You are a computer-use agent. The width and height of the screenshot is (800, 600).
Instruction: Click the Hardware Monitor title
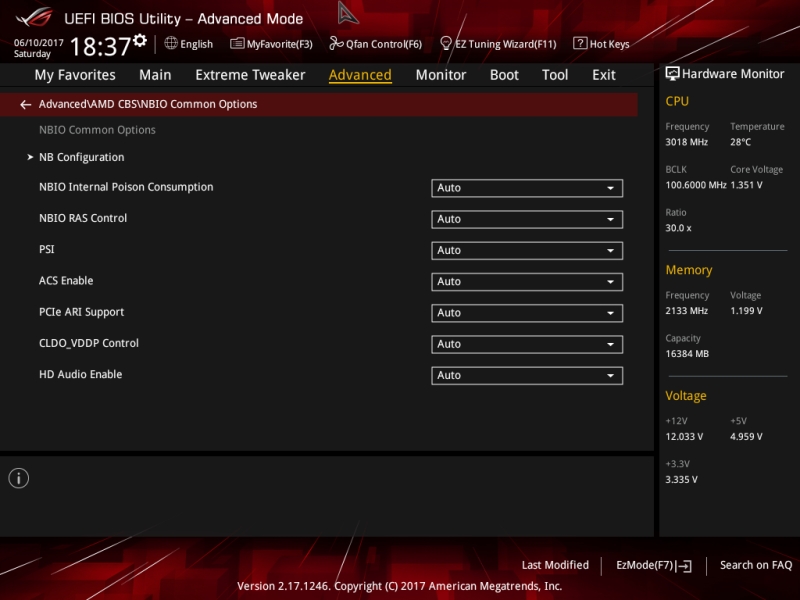[x=733, y=74]
